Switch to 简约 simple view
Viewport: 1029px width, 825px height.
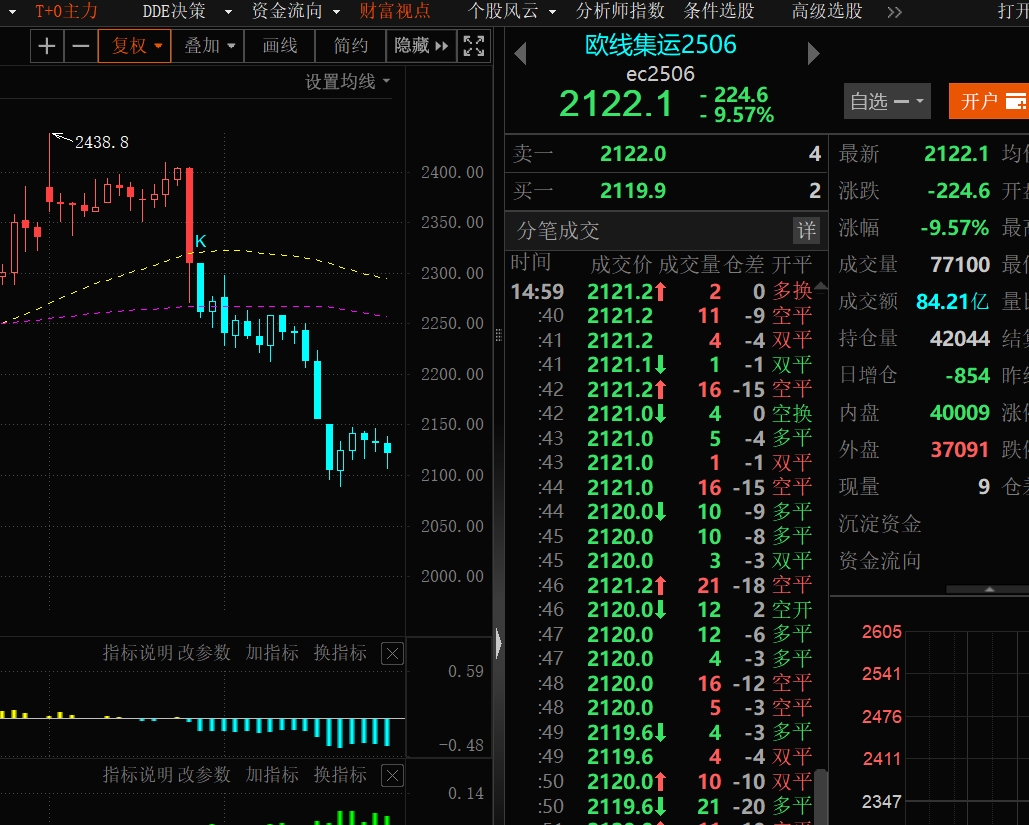350,46
